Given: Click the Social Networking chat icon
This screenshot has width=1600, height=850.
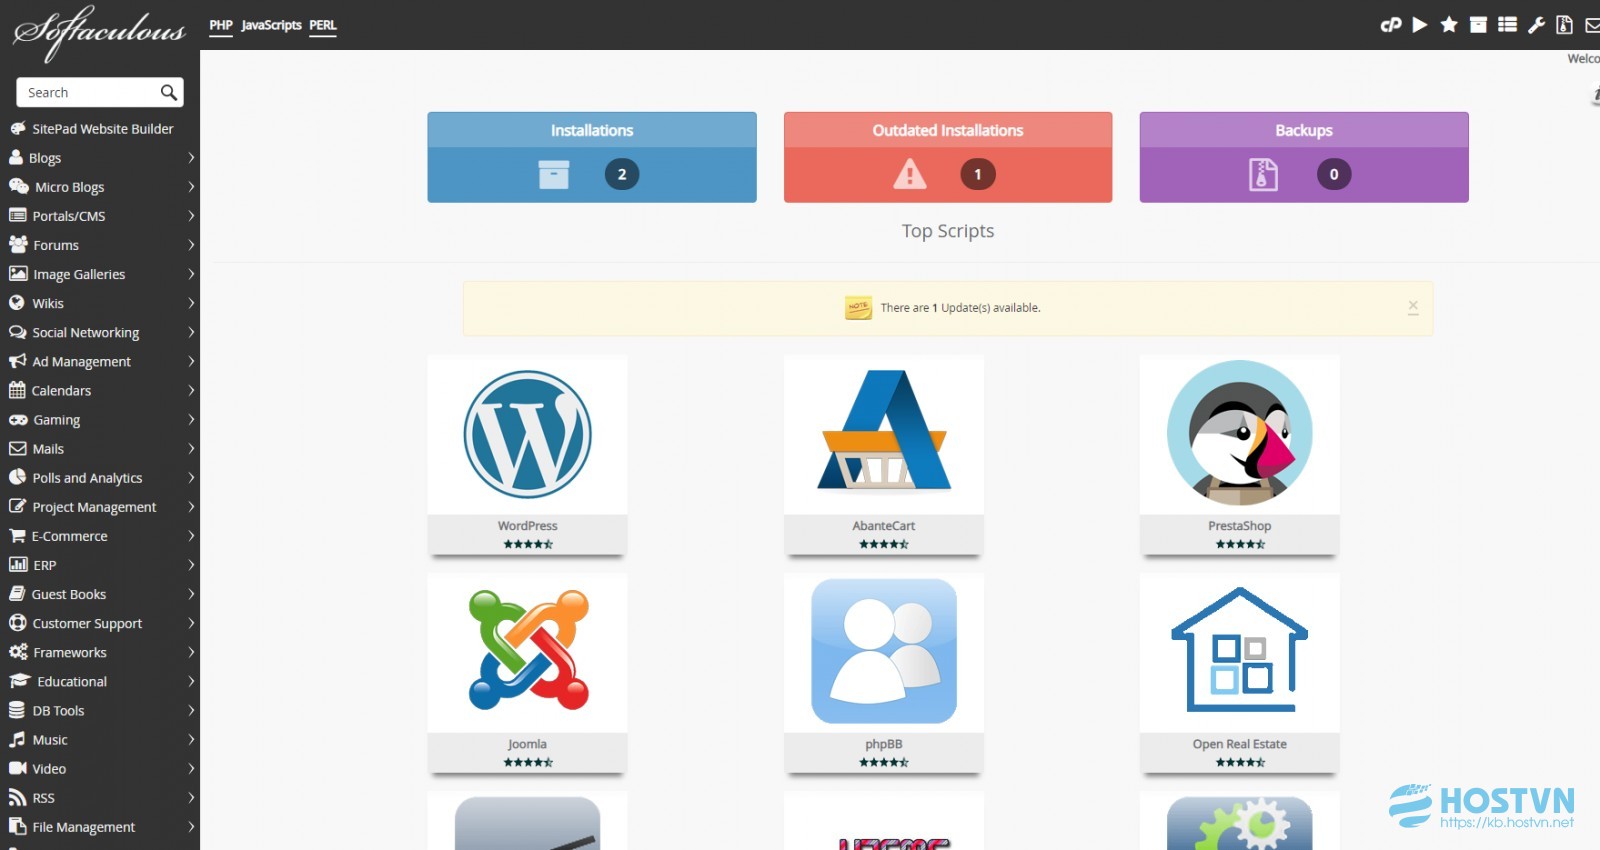Looking at the screenshot, I should [x=18, y=332].
